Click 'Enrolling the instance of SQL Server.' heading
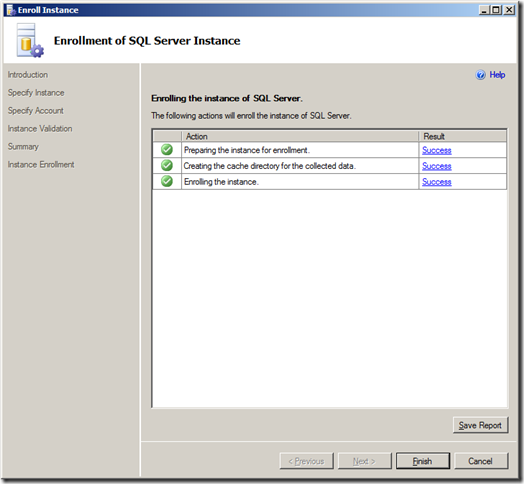This screenshot has height=484, width=524. click(227, 98)
